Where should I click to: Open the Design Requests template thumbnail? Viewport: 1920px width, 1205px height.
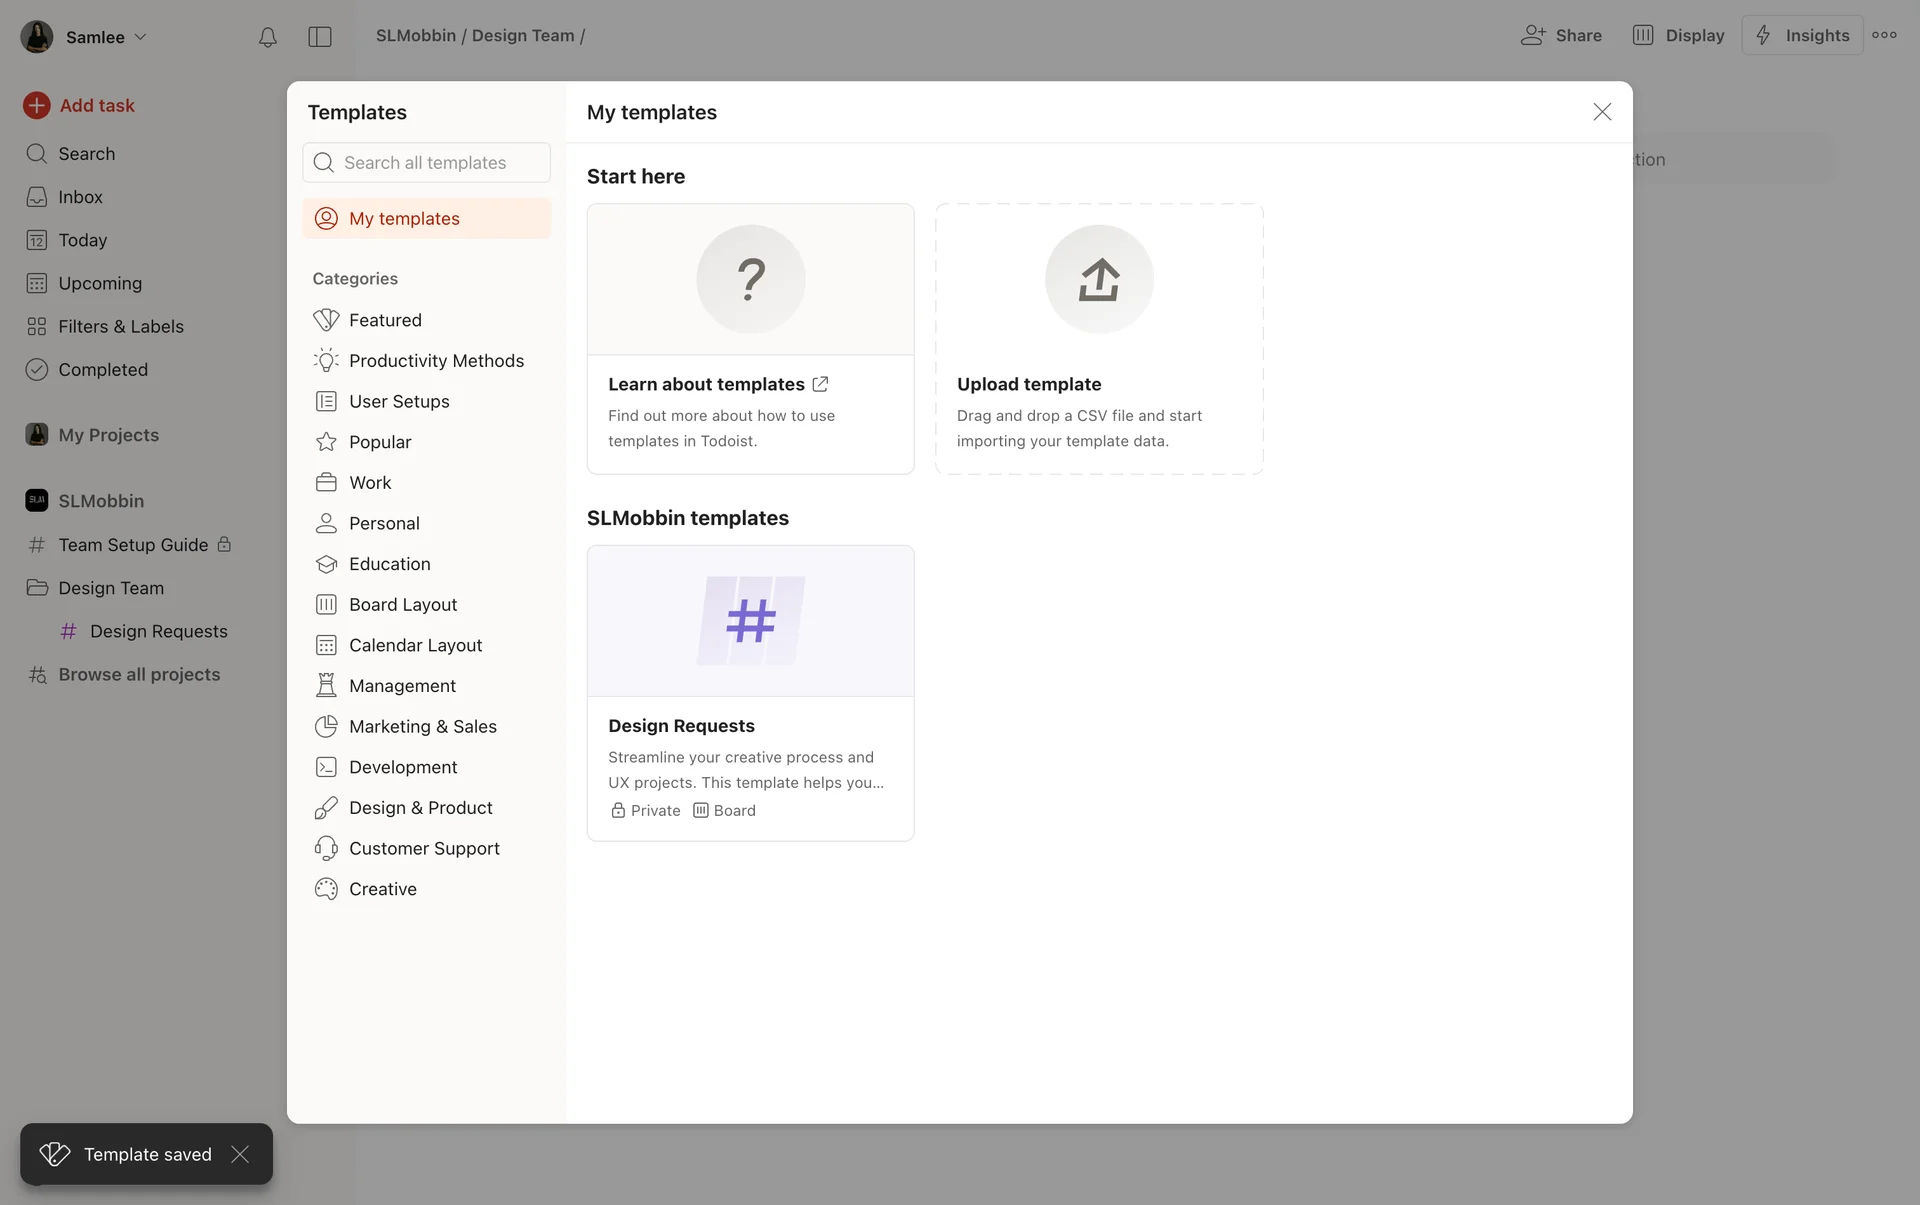click(x=750, y=620)
